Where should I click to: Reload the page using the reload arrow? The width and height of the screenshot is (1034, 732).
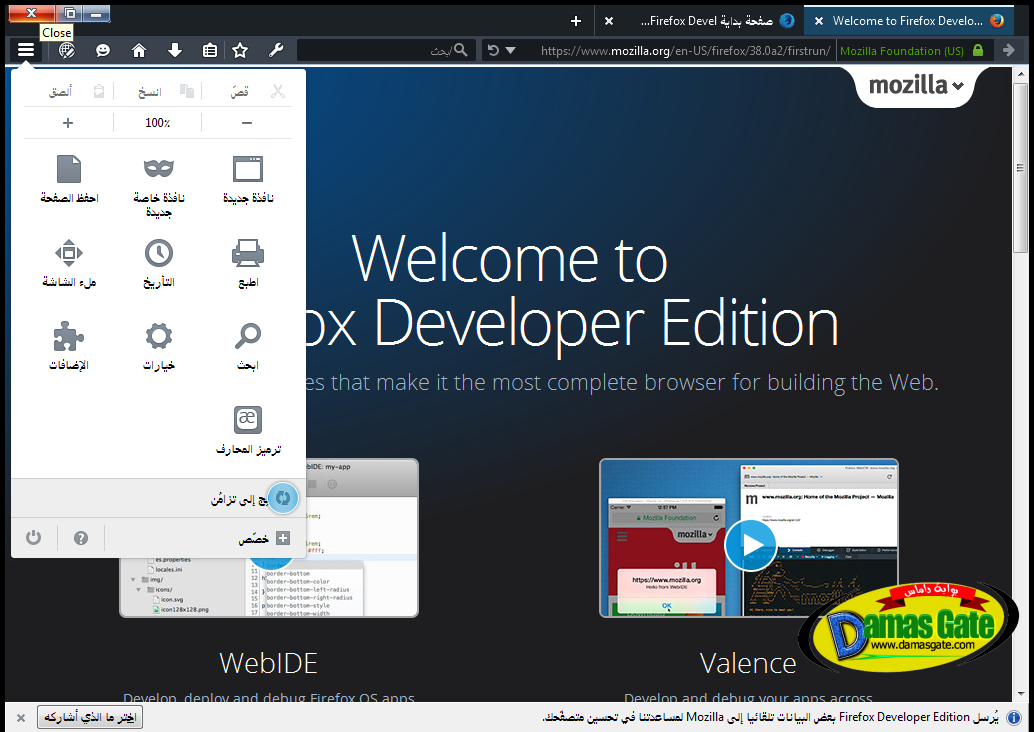(493, 50)
